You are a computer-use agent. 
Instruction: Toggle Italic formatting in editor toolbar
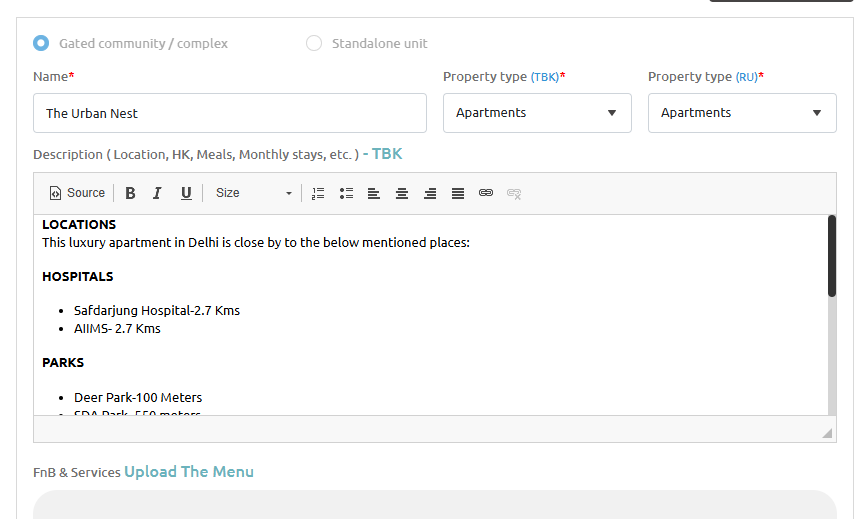pyautogui.click(x=157, y=193)
